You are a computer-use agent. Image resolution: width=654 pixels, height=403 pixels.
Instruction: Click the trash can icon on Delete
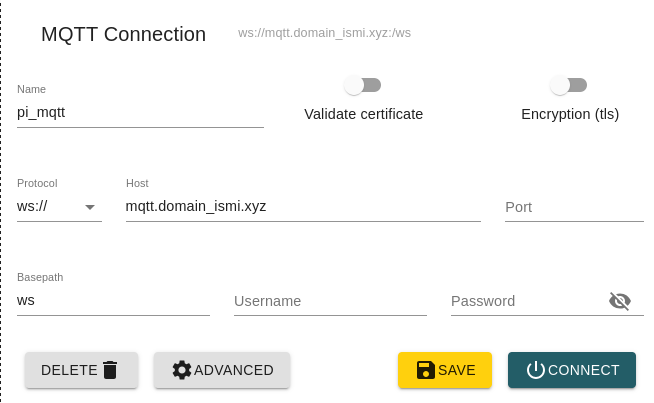[x=110, y=370]
